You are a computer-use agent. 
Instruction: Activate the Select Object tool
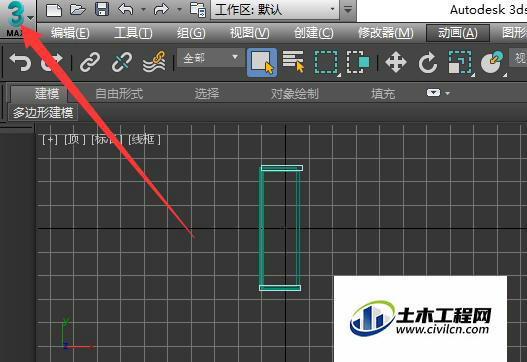coord(262,63)
